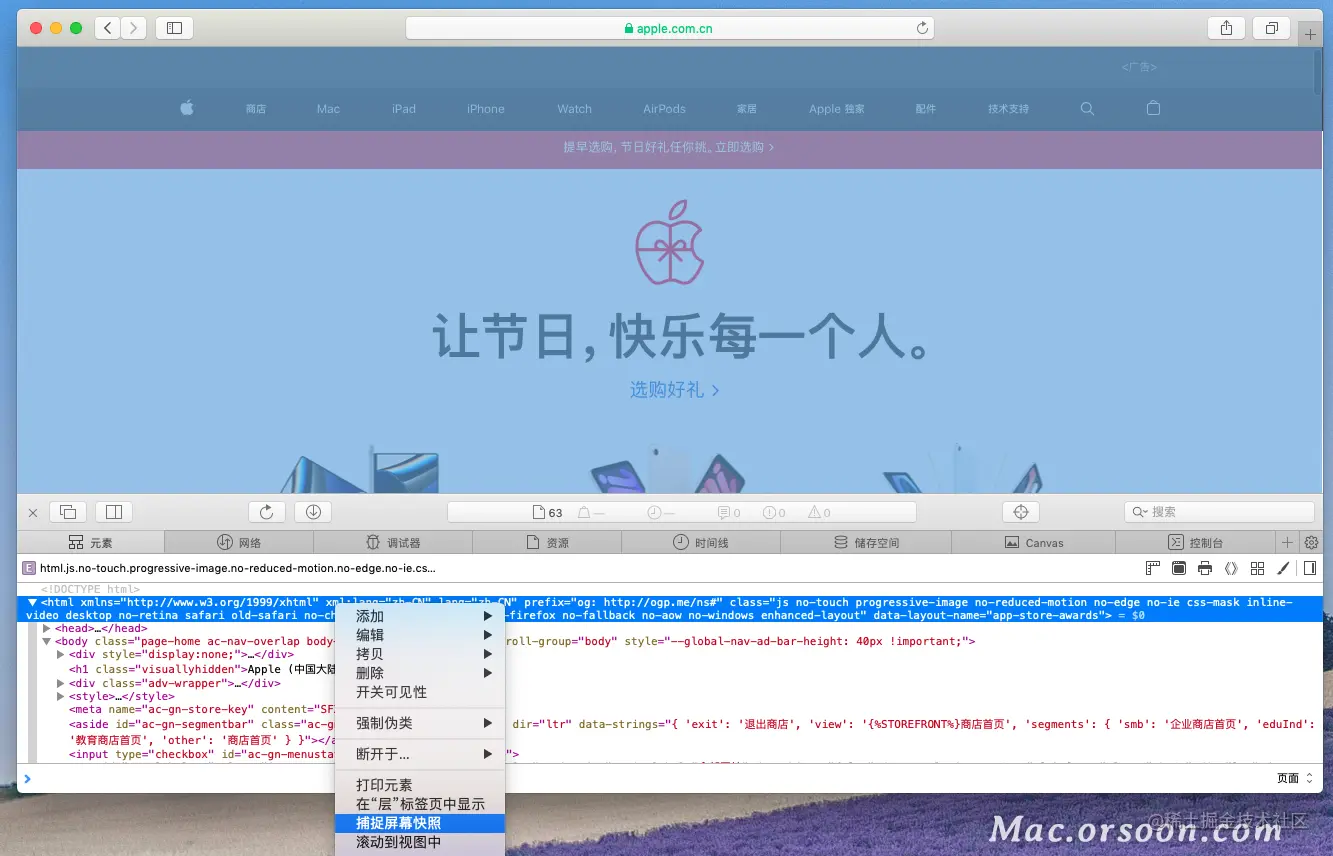Click the 提早选购 holiday promo banner link
Screen dimensions: 1333x856
click(x=669, y=147)
